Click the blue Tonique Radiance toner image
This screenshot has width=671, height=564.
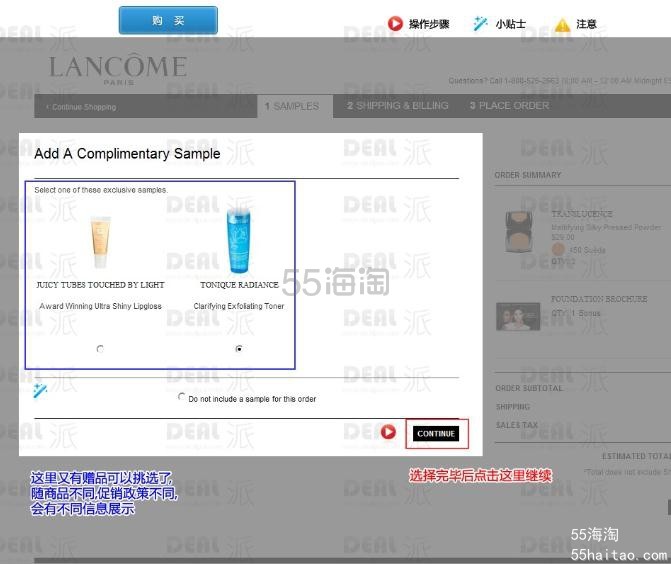click(x=238, y=240)
